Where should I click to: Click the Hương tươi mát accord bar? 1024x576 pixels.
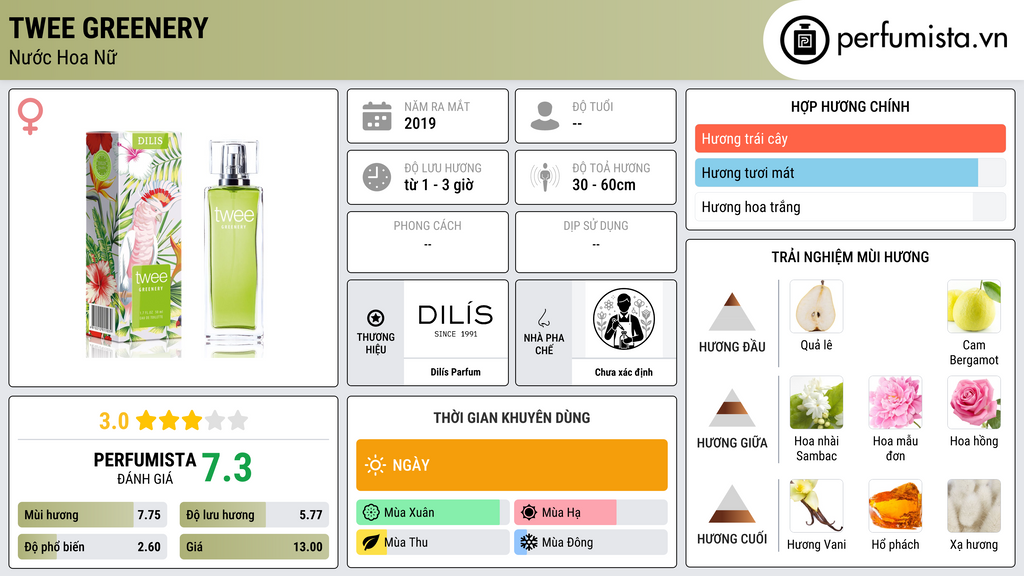[850, 172]
